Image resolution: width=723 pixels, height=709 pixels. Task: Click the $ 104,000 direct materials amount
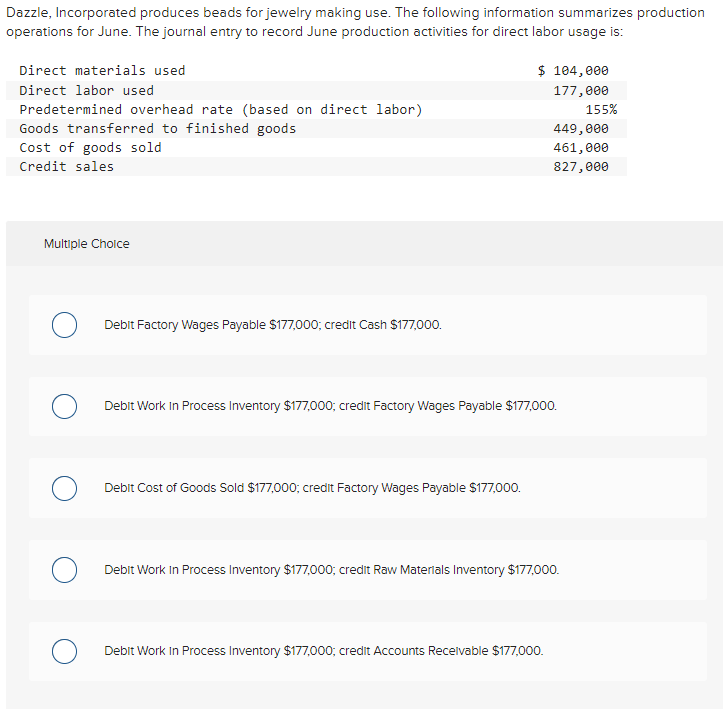point(573,71)
